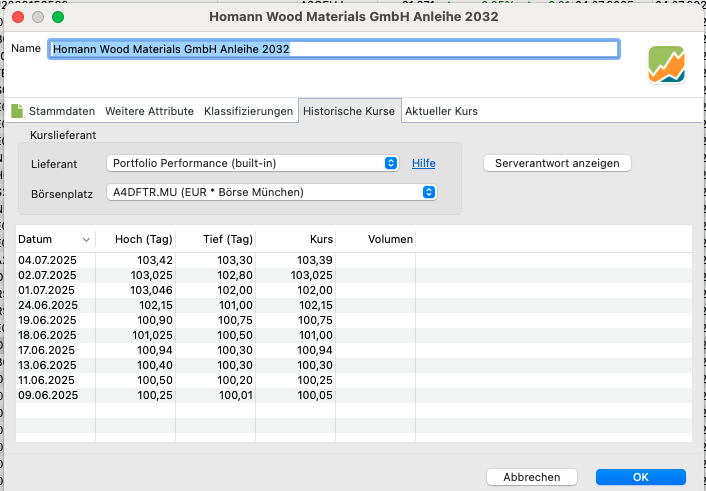Screen dimensions: 706x491
Task: Open the Klassifizierungen tab
Action: 248,111
